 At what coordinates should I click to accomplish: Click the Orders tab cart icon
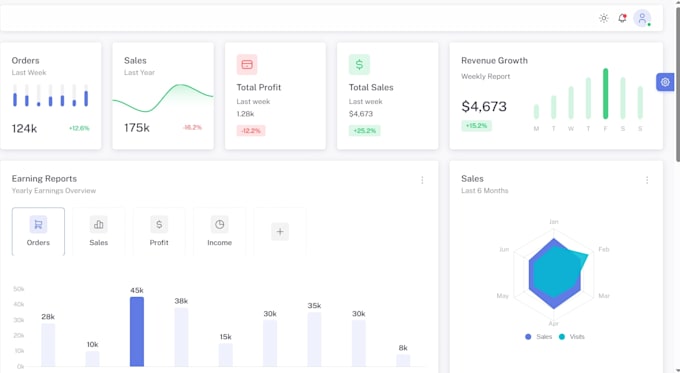[38, 224]
